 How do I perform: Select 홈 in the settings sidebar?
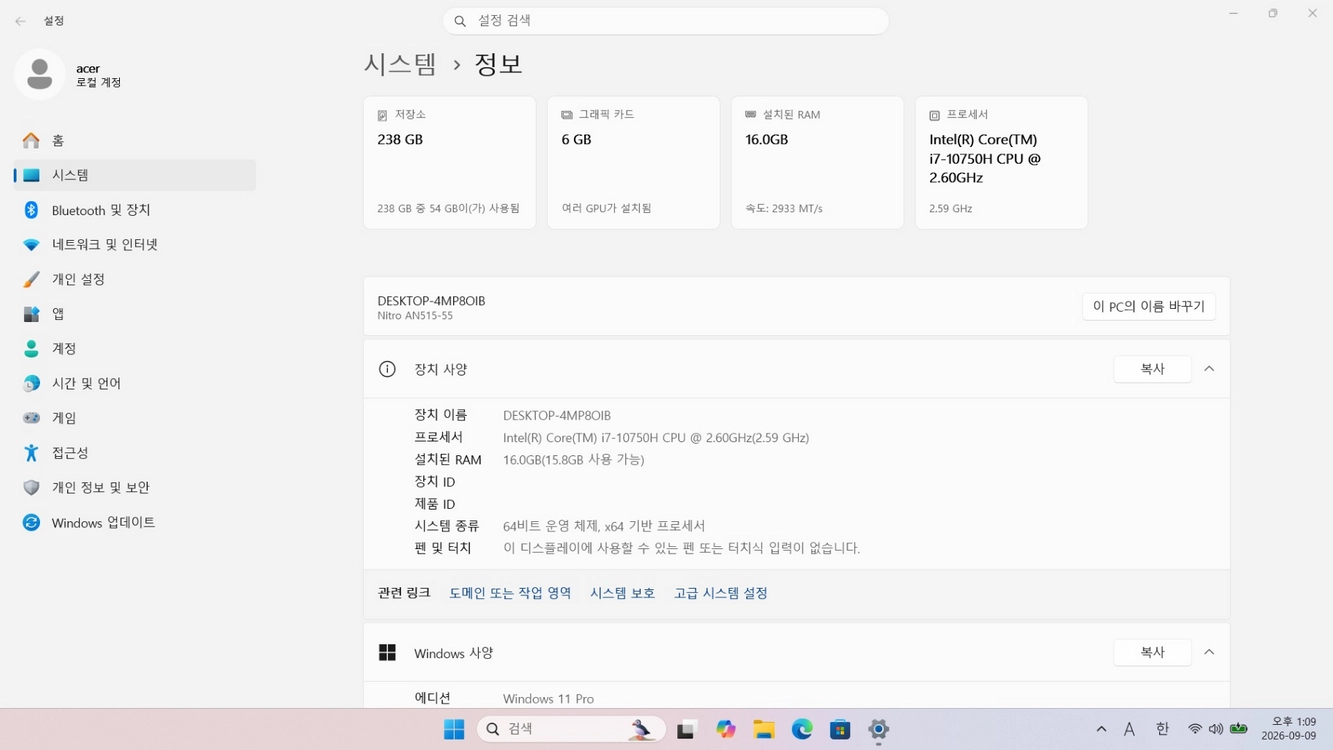click(135, 141)
